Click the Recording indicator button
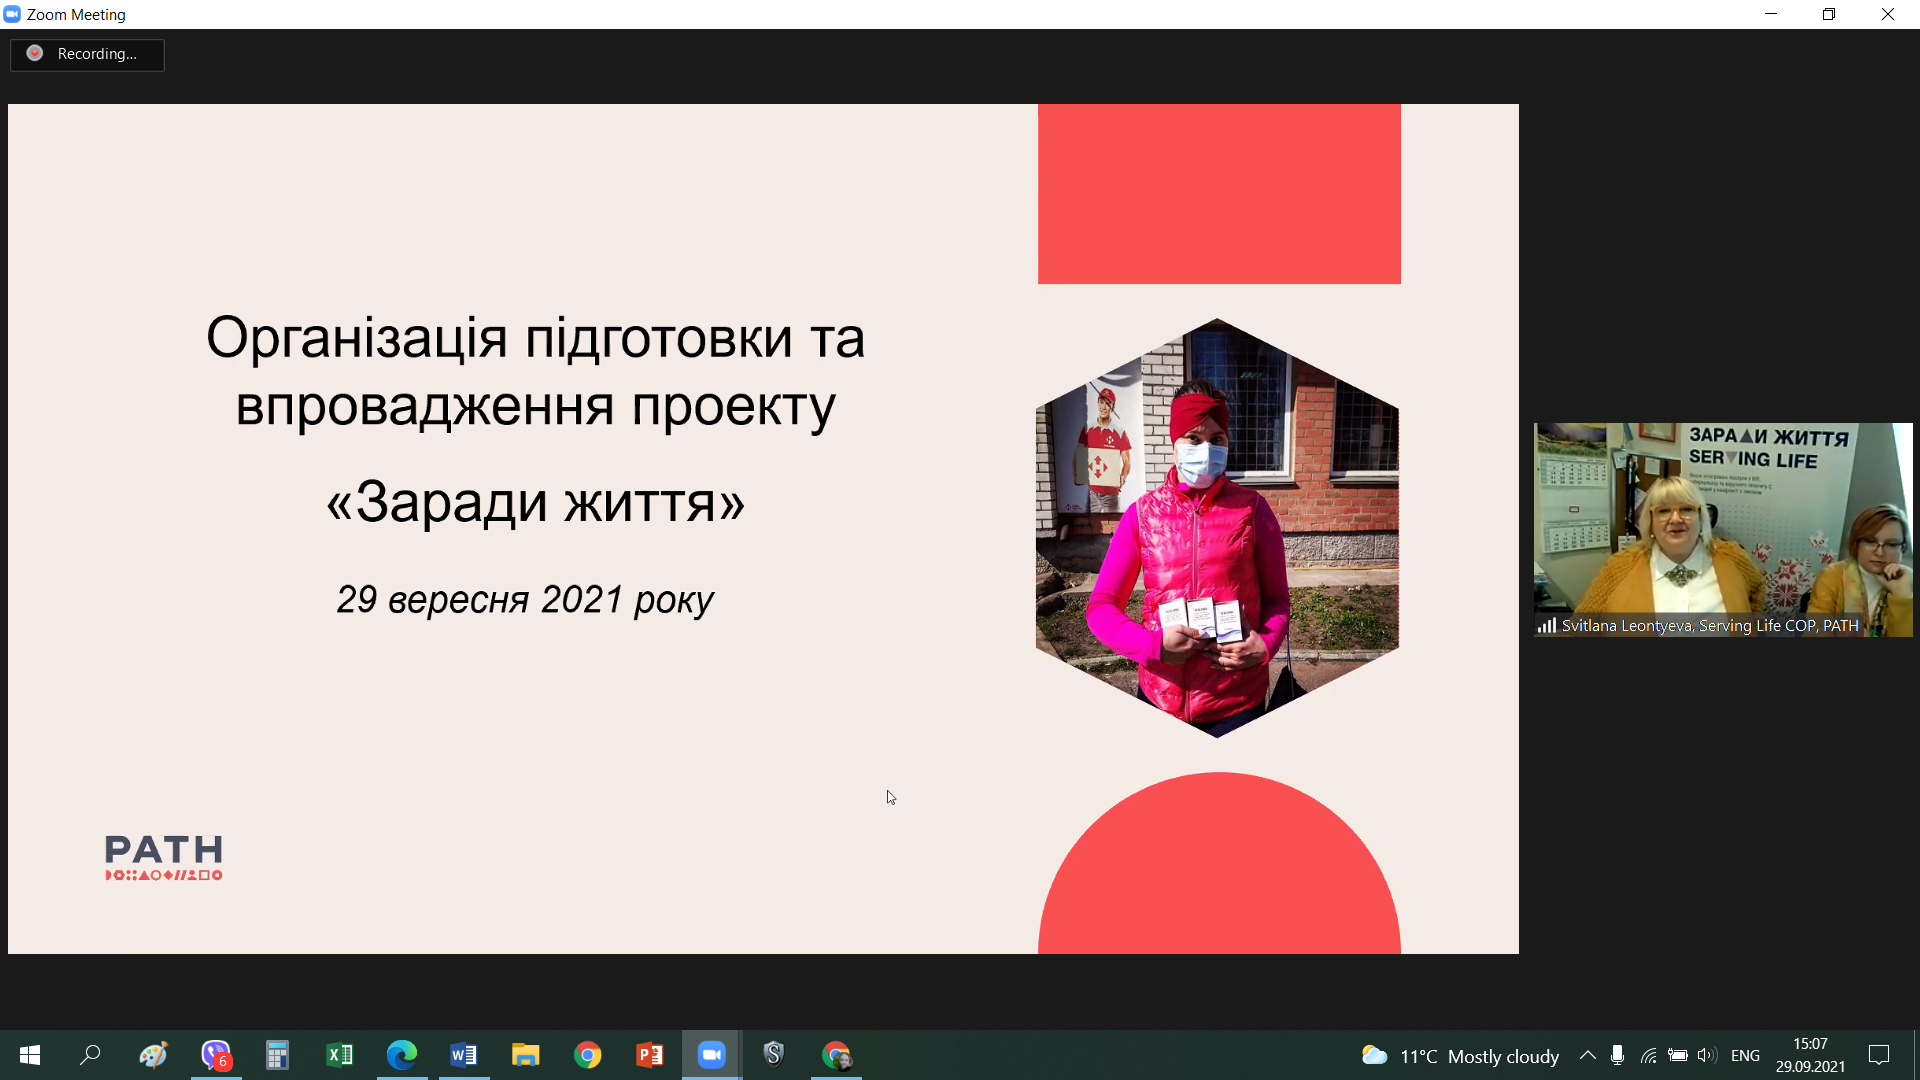This screenshot has width=1920, height=1080. pyautogui.click(x=87, y=54)
